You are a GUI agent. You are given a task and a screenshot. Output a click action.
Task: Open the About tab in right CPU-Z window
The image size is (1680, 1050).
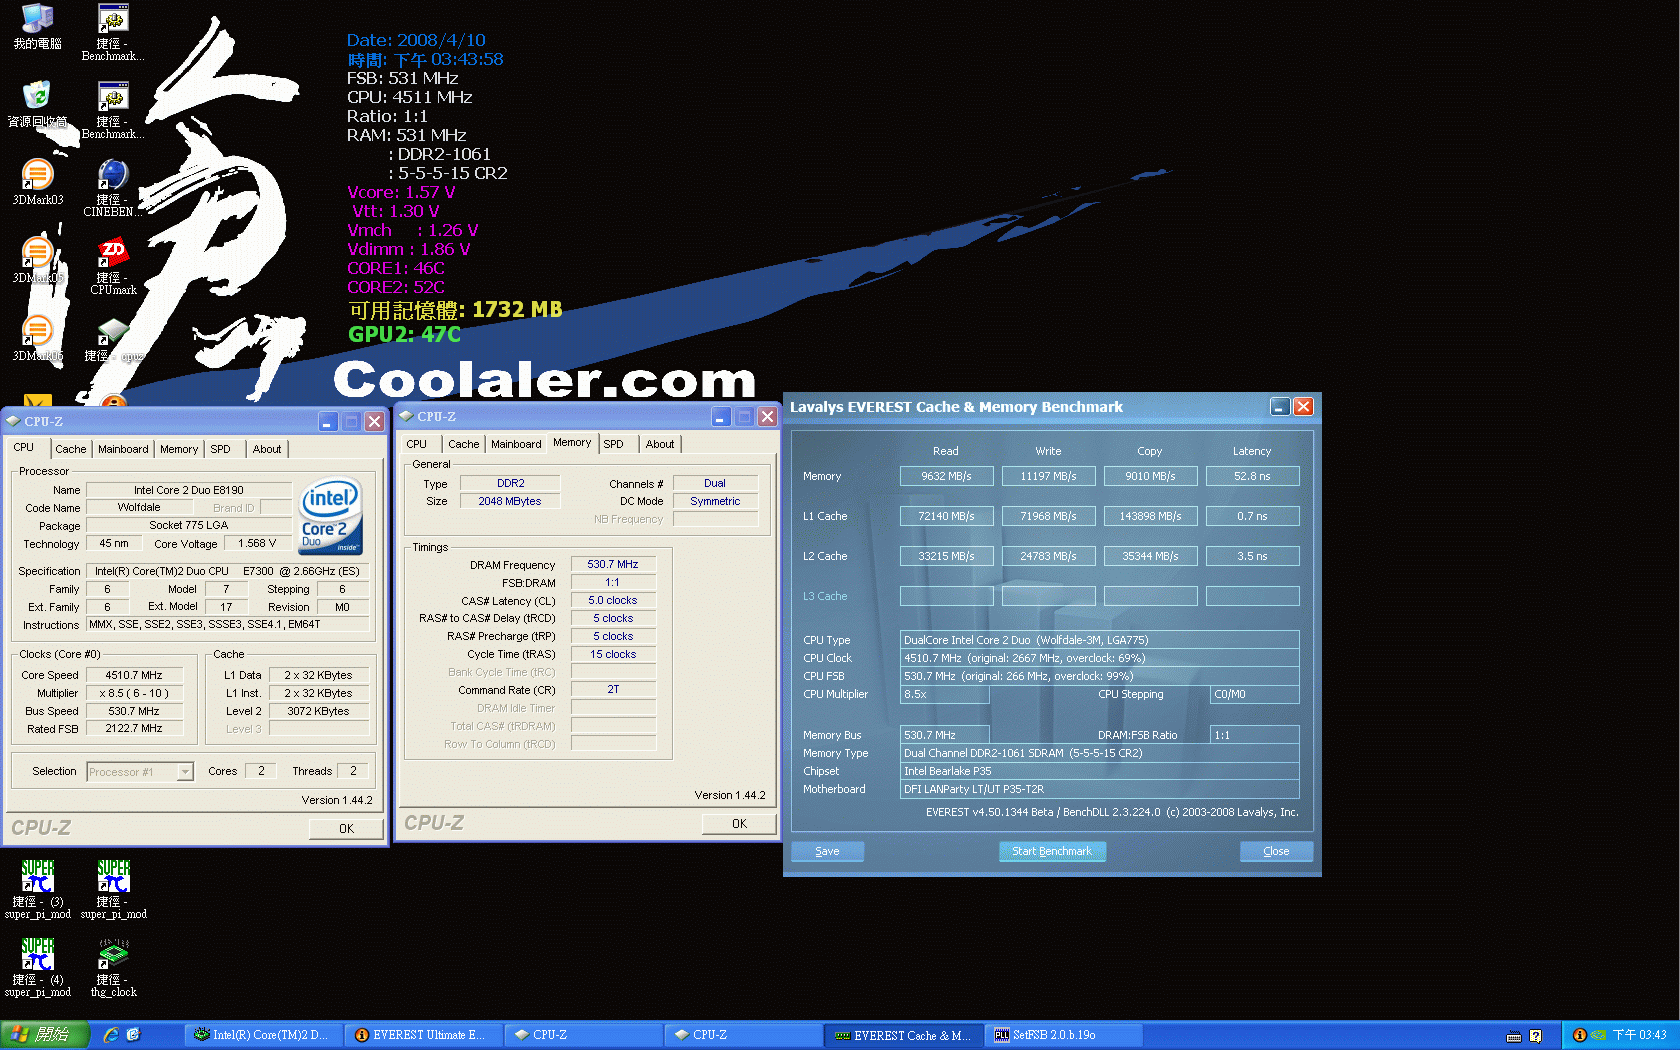click(659, 444)
